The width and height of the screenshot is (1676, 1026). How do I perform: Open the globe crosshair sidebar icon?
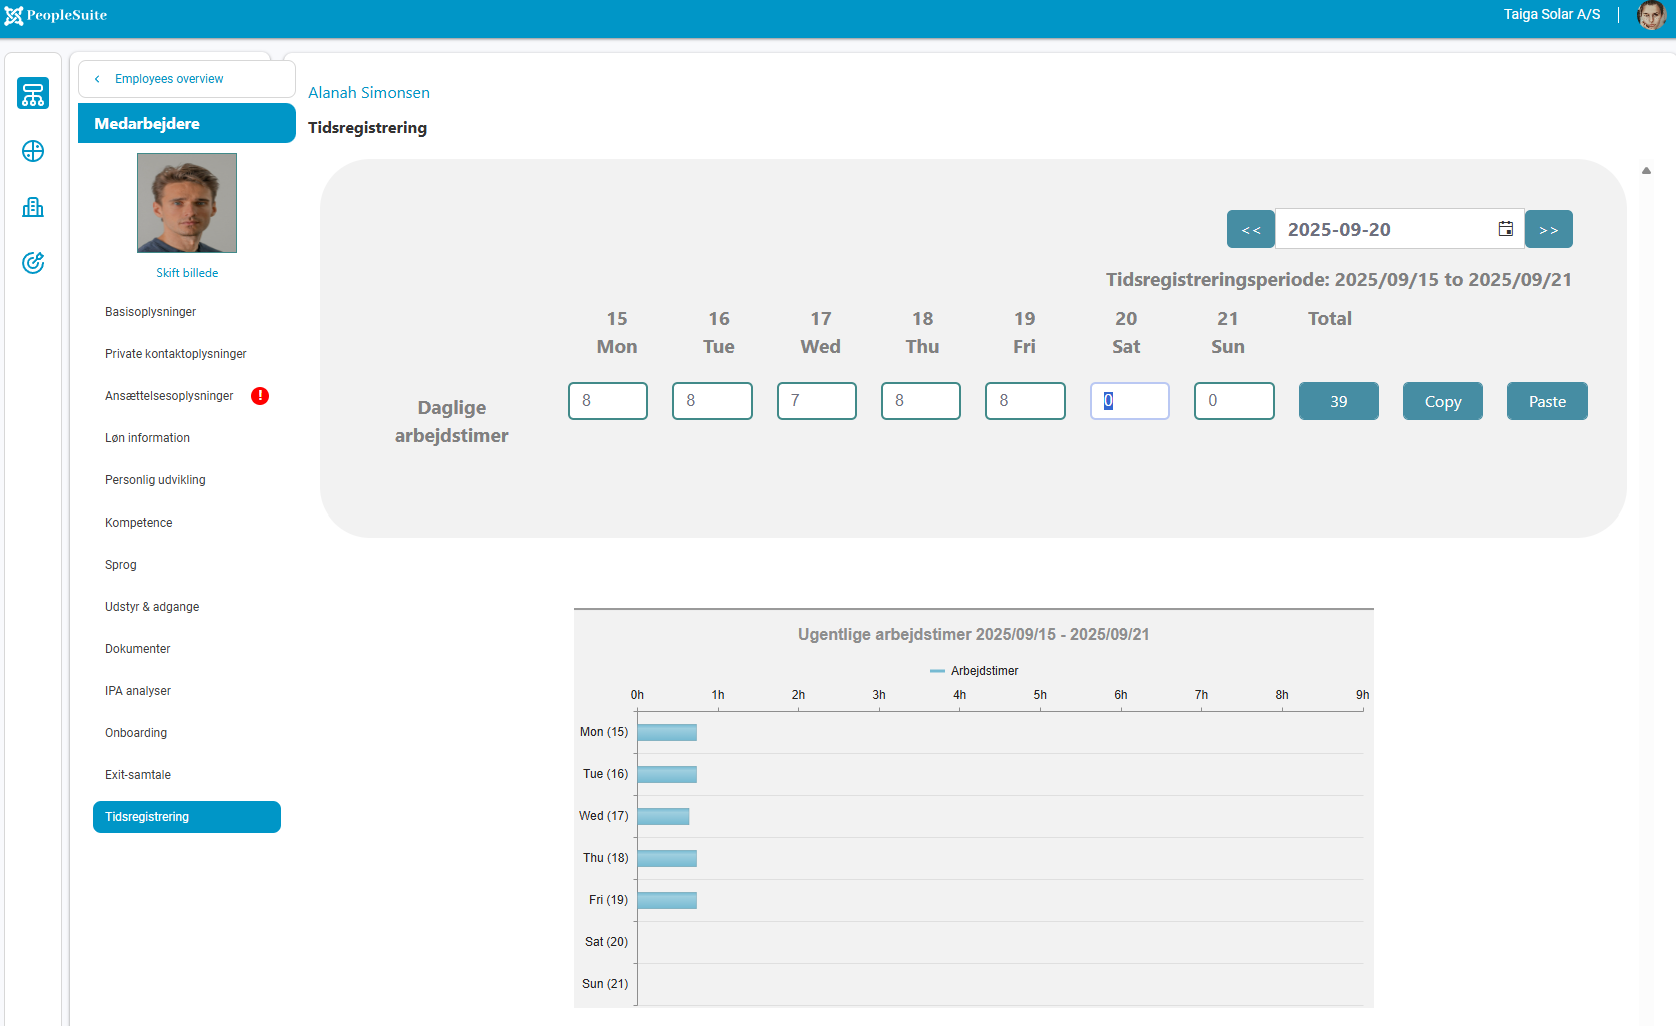pos(33,151)
